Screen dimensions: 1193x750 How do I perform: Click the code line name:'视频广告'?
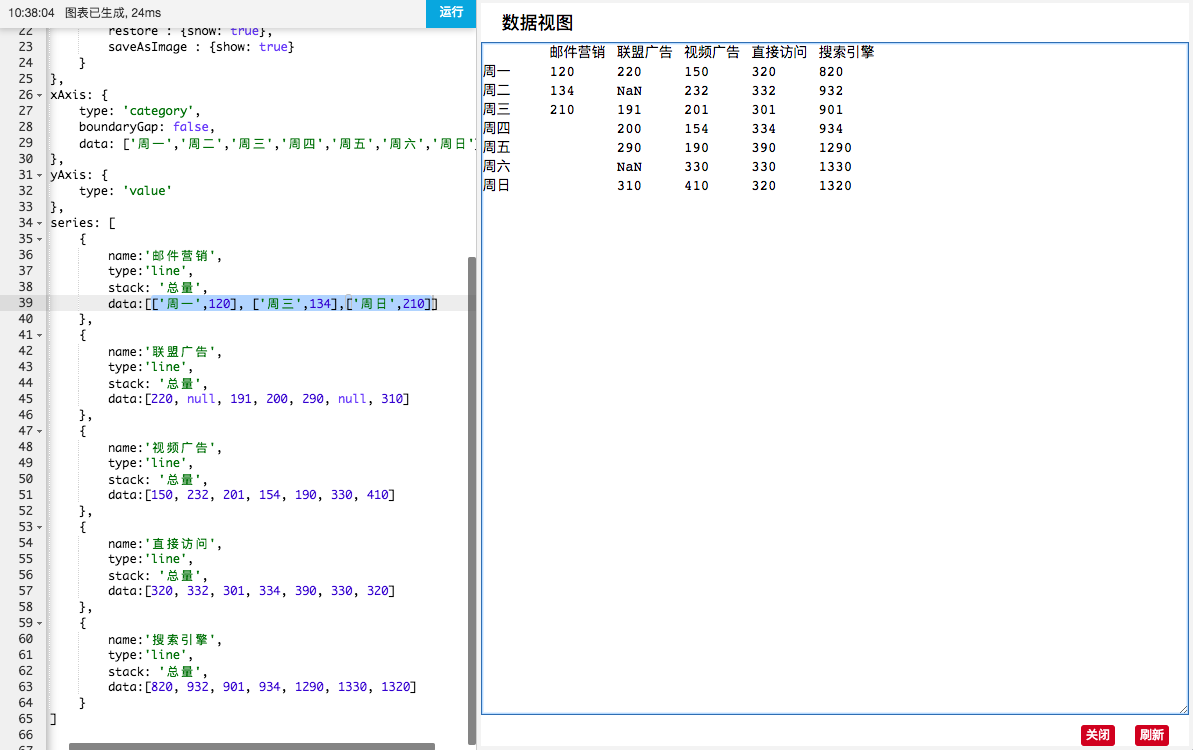164,447
